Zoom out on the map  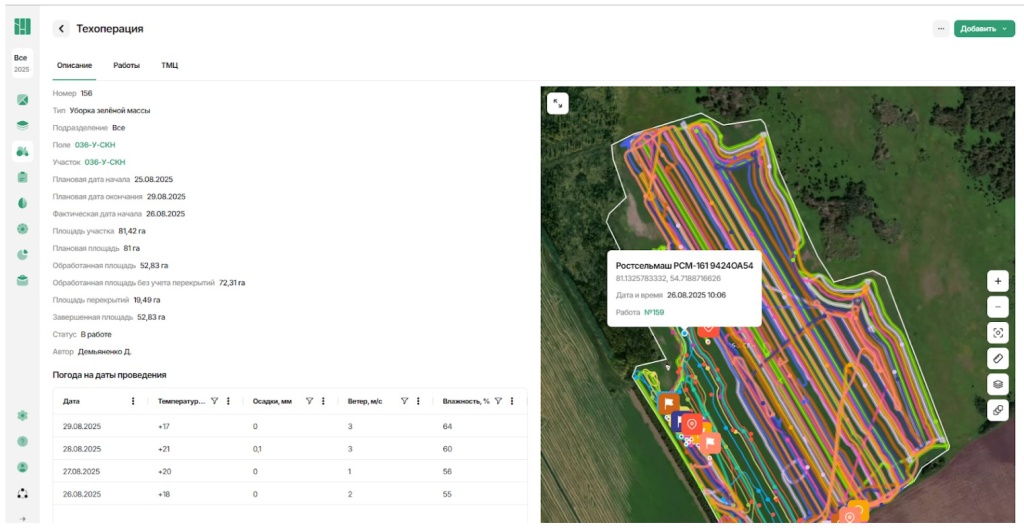tap(997, 307)
